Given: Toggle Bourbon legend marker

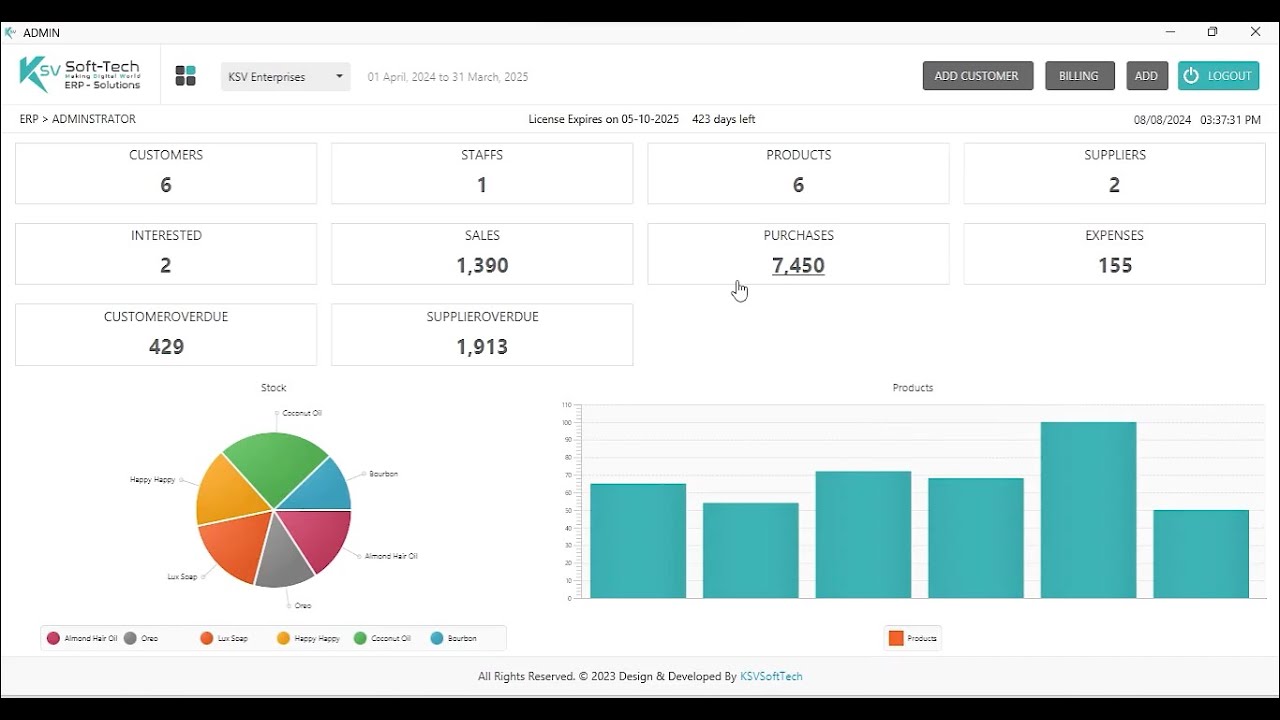Looking at the screenshot, I should pos(437,638).
